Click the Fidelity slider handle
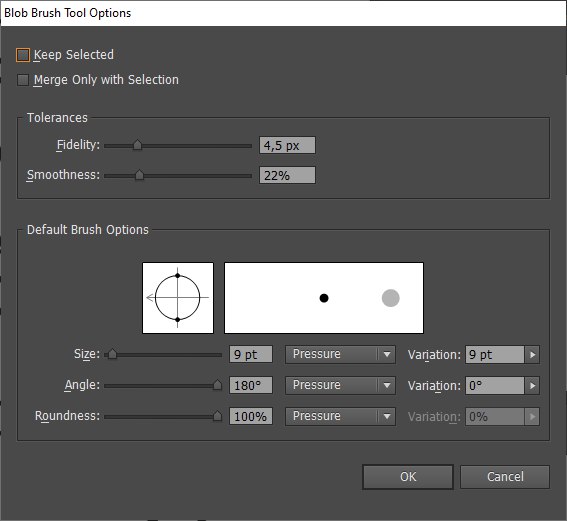The height and width of the screenshot is (521, 567). point(137,145)
